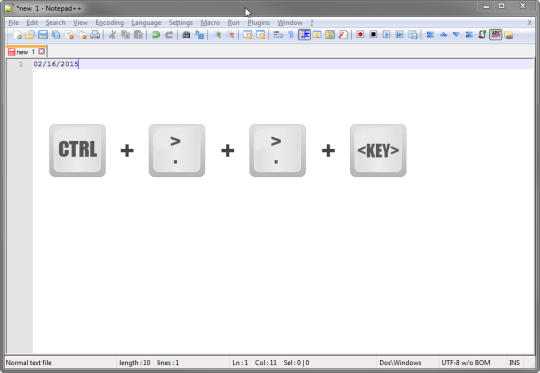Toggle the Indent Guide toolbar button
This screenshot has height=373, width=540.
[304, 35]
